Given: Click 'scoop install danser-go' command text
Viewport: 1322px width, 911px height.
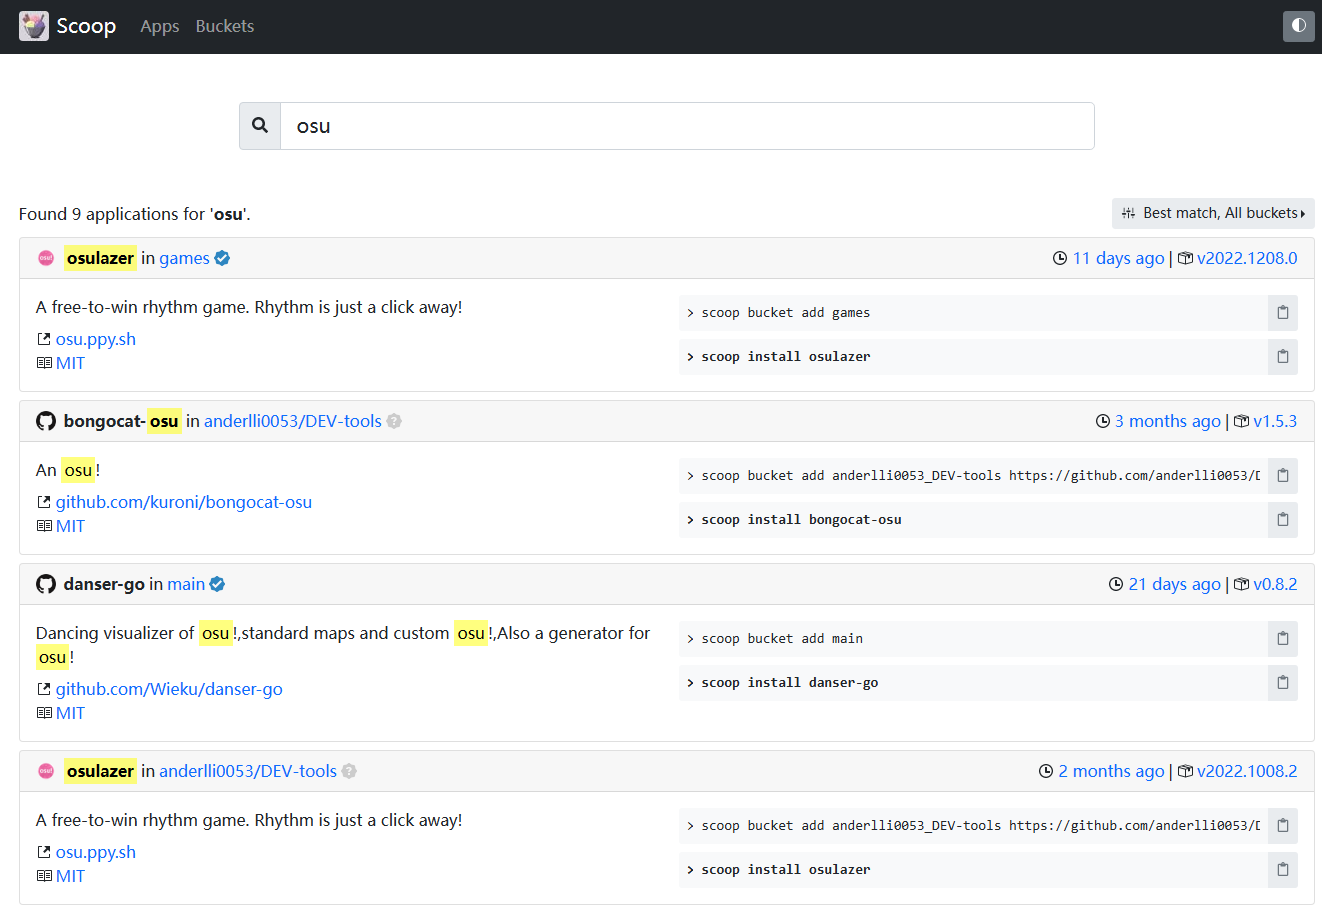Looking at the screenshot, I should [790, 683].
